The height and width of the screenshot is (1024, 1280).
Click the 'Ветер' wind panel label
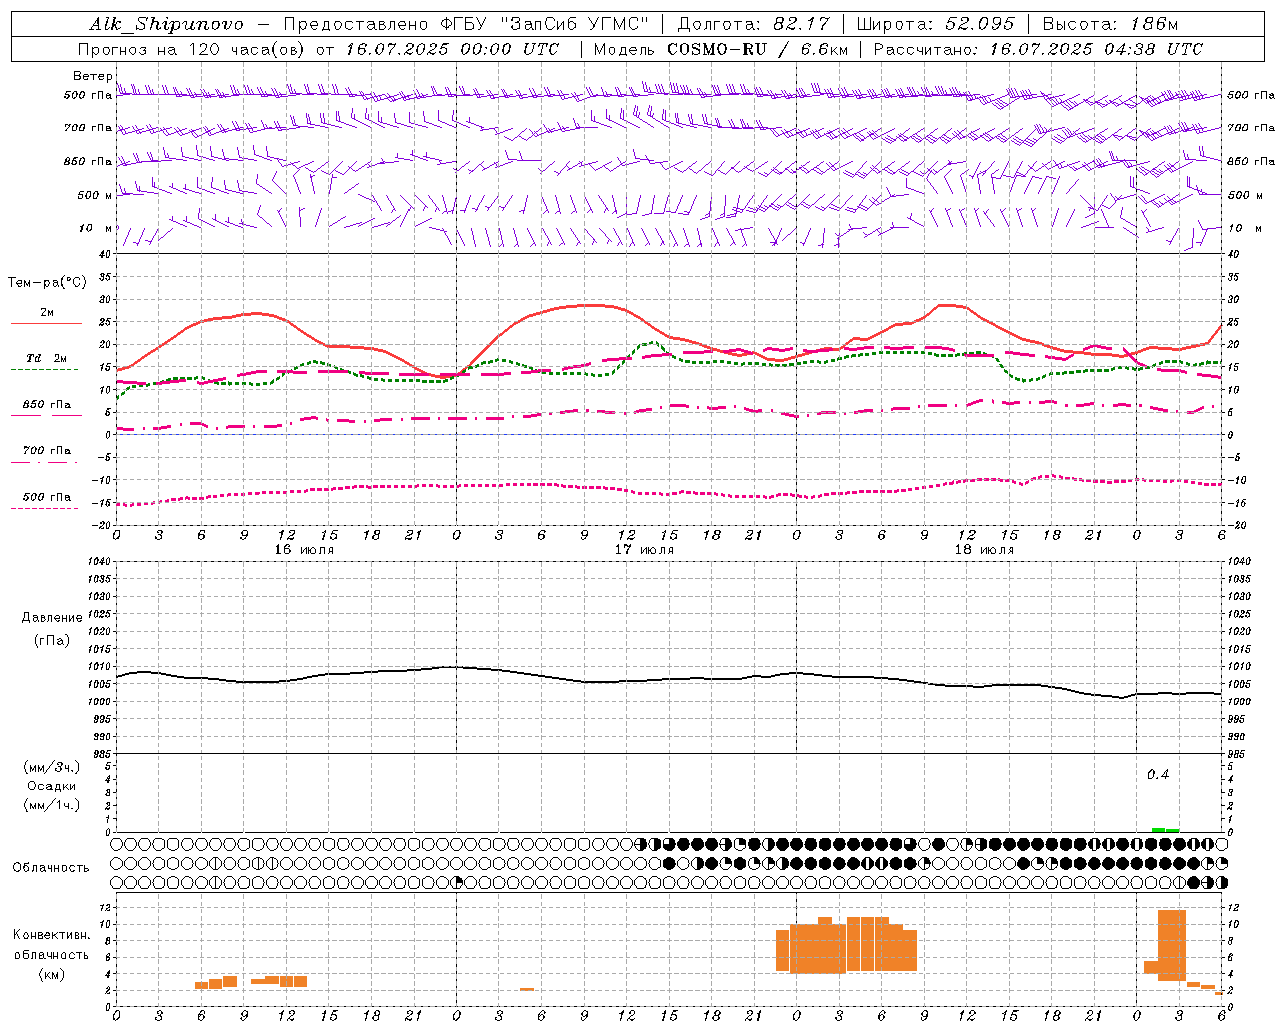click(92, 76)
